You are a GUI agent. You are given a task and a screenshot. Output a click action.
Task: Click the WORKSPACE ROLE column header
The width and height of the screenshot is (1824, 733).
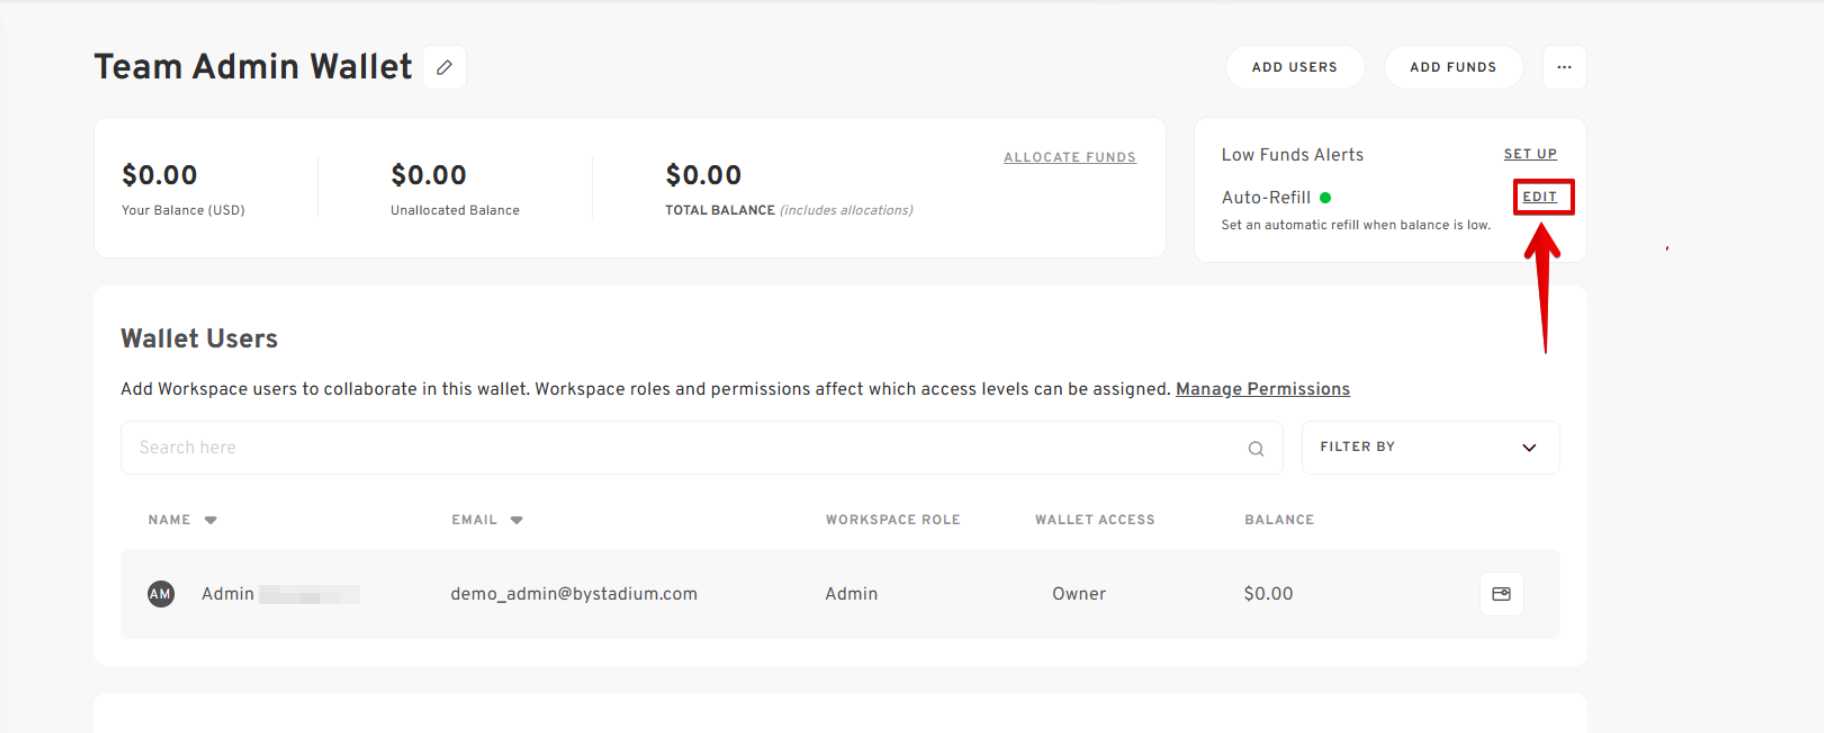892,520
